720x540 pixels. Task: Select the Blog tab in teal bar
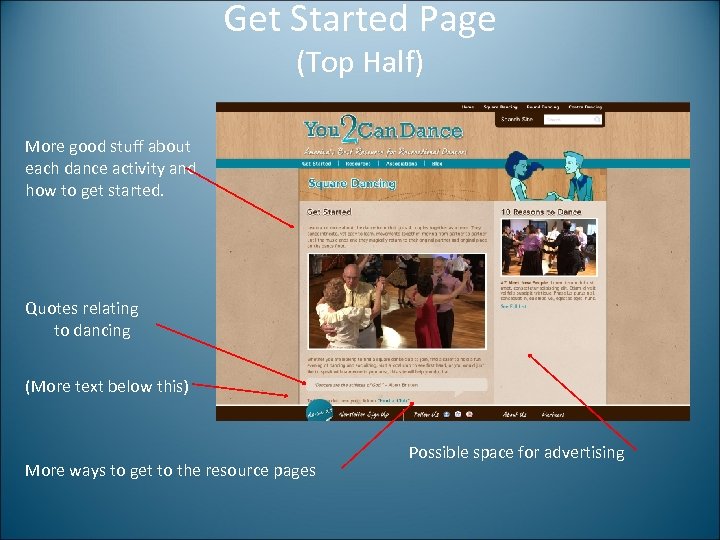(437, 163)
